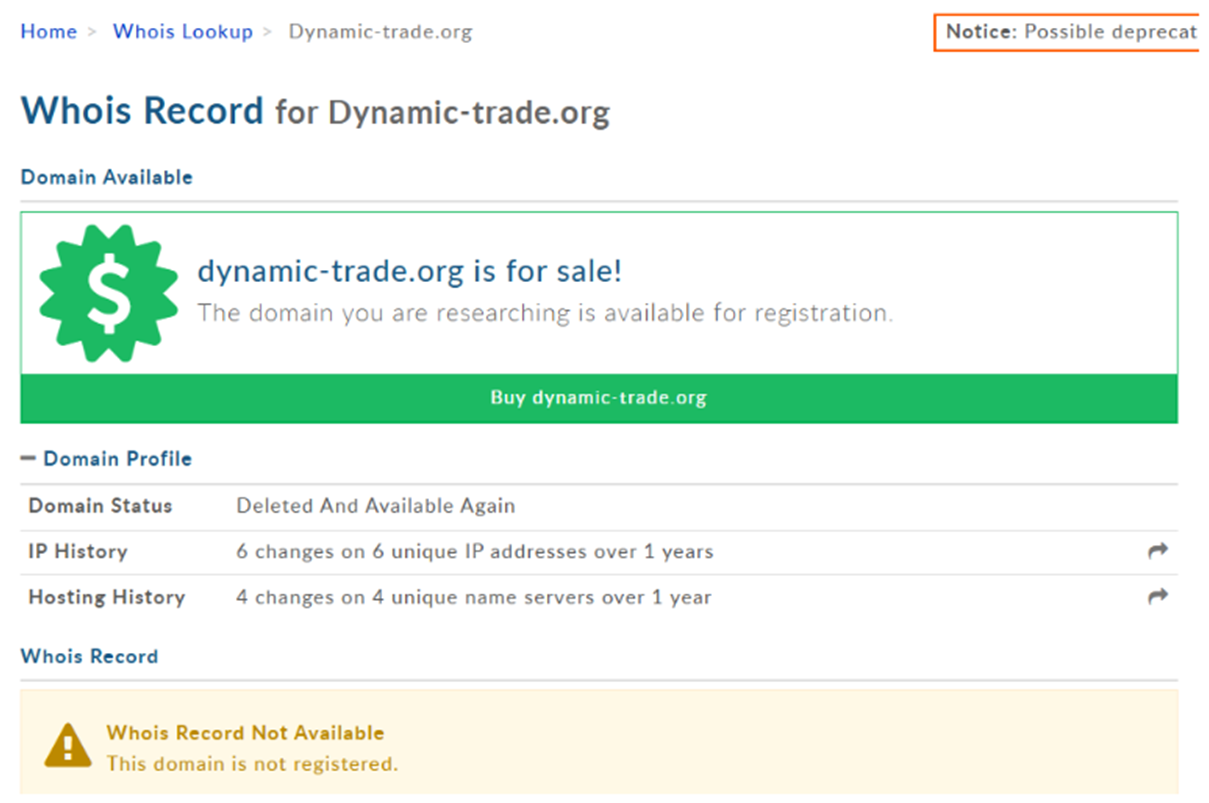This screenshot has width=1209, height=803.
Task: Open the Notice about possible deprecation
Action: [1068, 31]
